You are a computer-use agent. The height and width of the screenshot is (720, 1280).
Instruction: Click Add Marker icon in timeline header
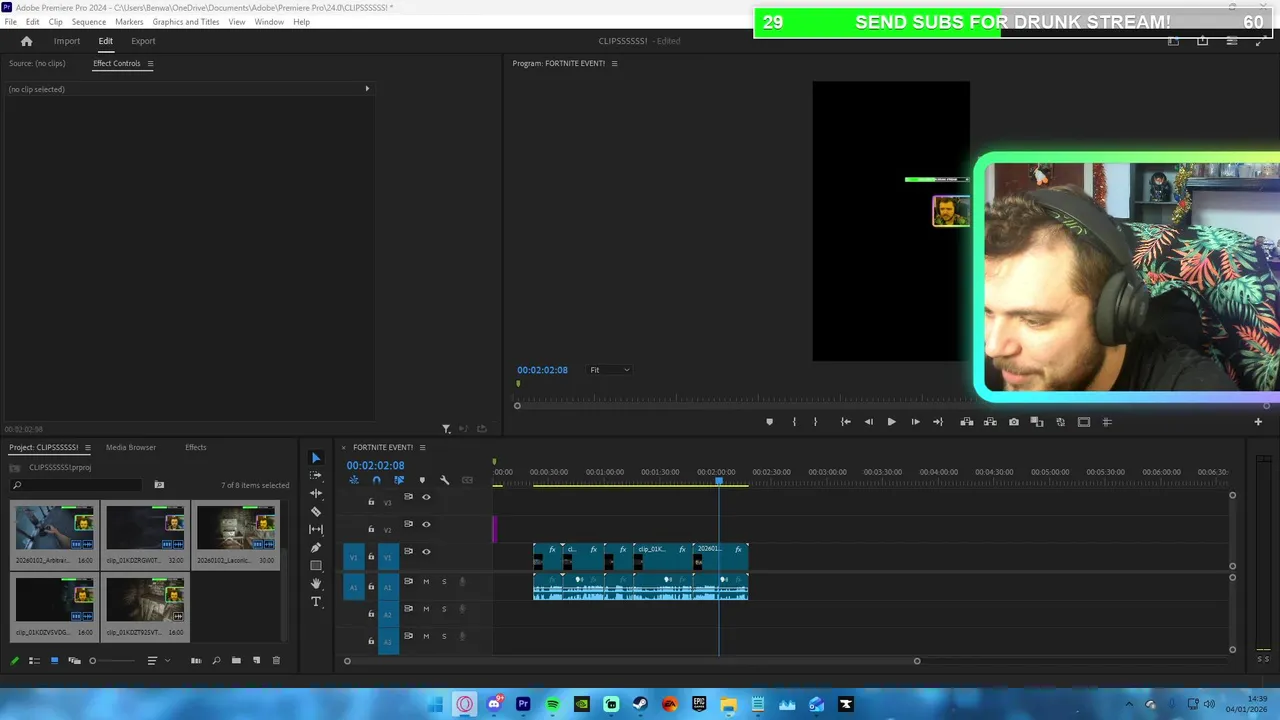click(x=422, y=480)
